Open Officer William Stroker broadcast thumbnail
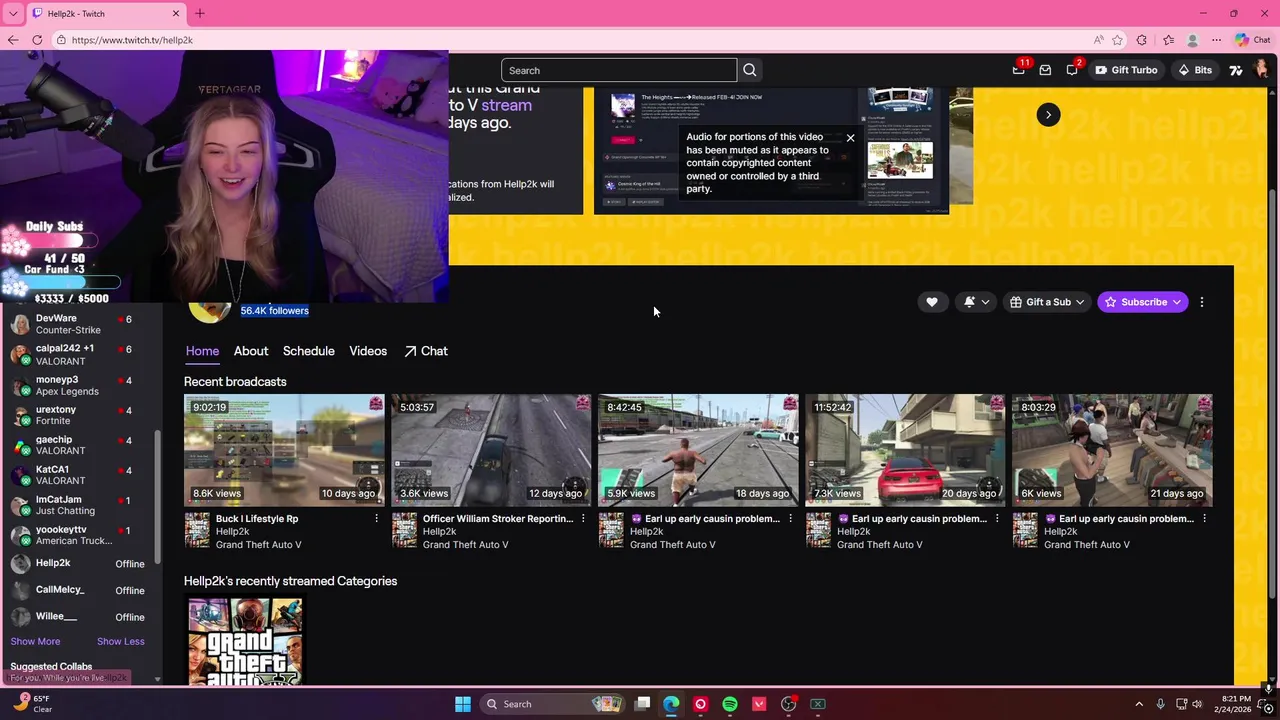1280x720 pixels. (491, 450)
